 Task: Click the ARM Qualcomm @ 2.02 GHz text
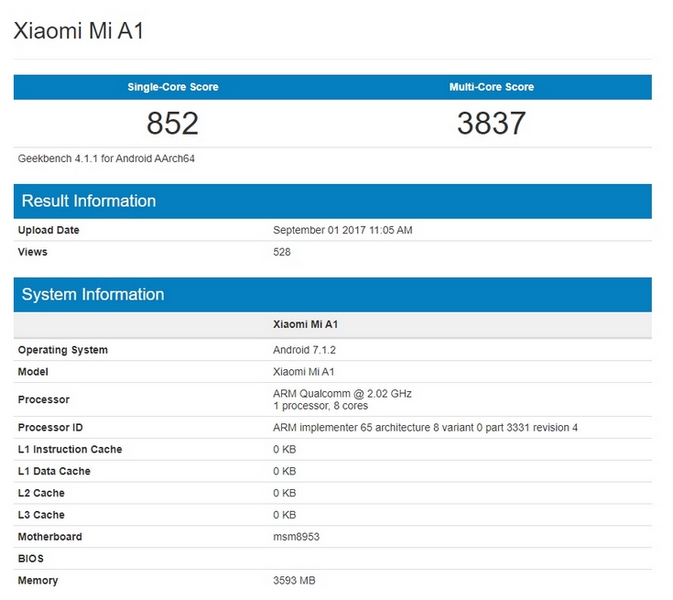point(342,394)
